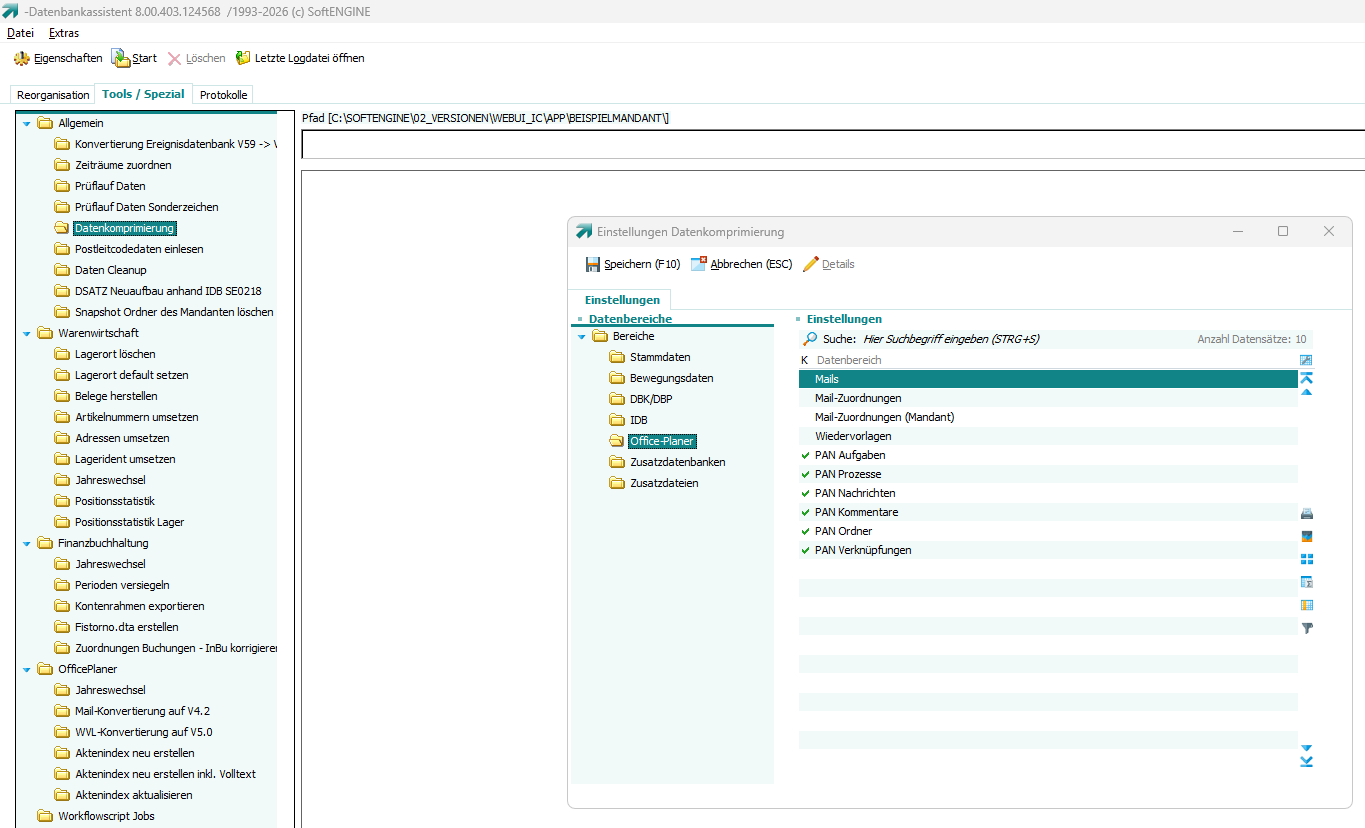The height and width of the screenshot is (828, 1365).
Task: Open the Extras menu
Action: coord(64,33)
